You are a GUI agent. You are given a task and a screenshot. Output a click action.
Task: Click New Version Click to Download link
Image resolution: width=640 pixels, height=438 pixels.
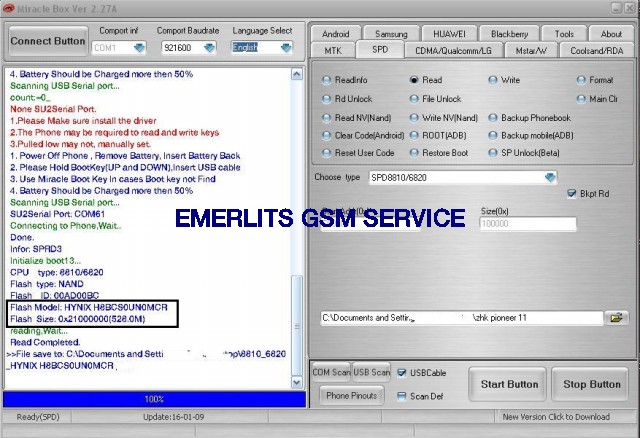click(556, 417)
